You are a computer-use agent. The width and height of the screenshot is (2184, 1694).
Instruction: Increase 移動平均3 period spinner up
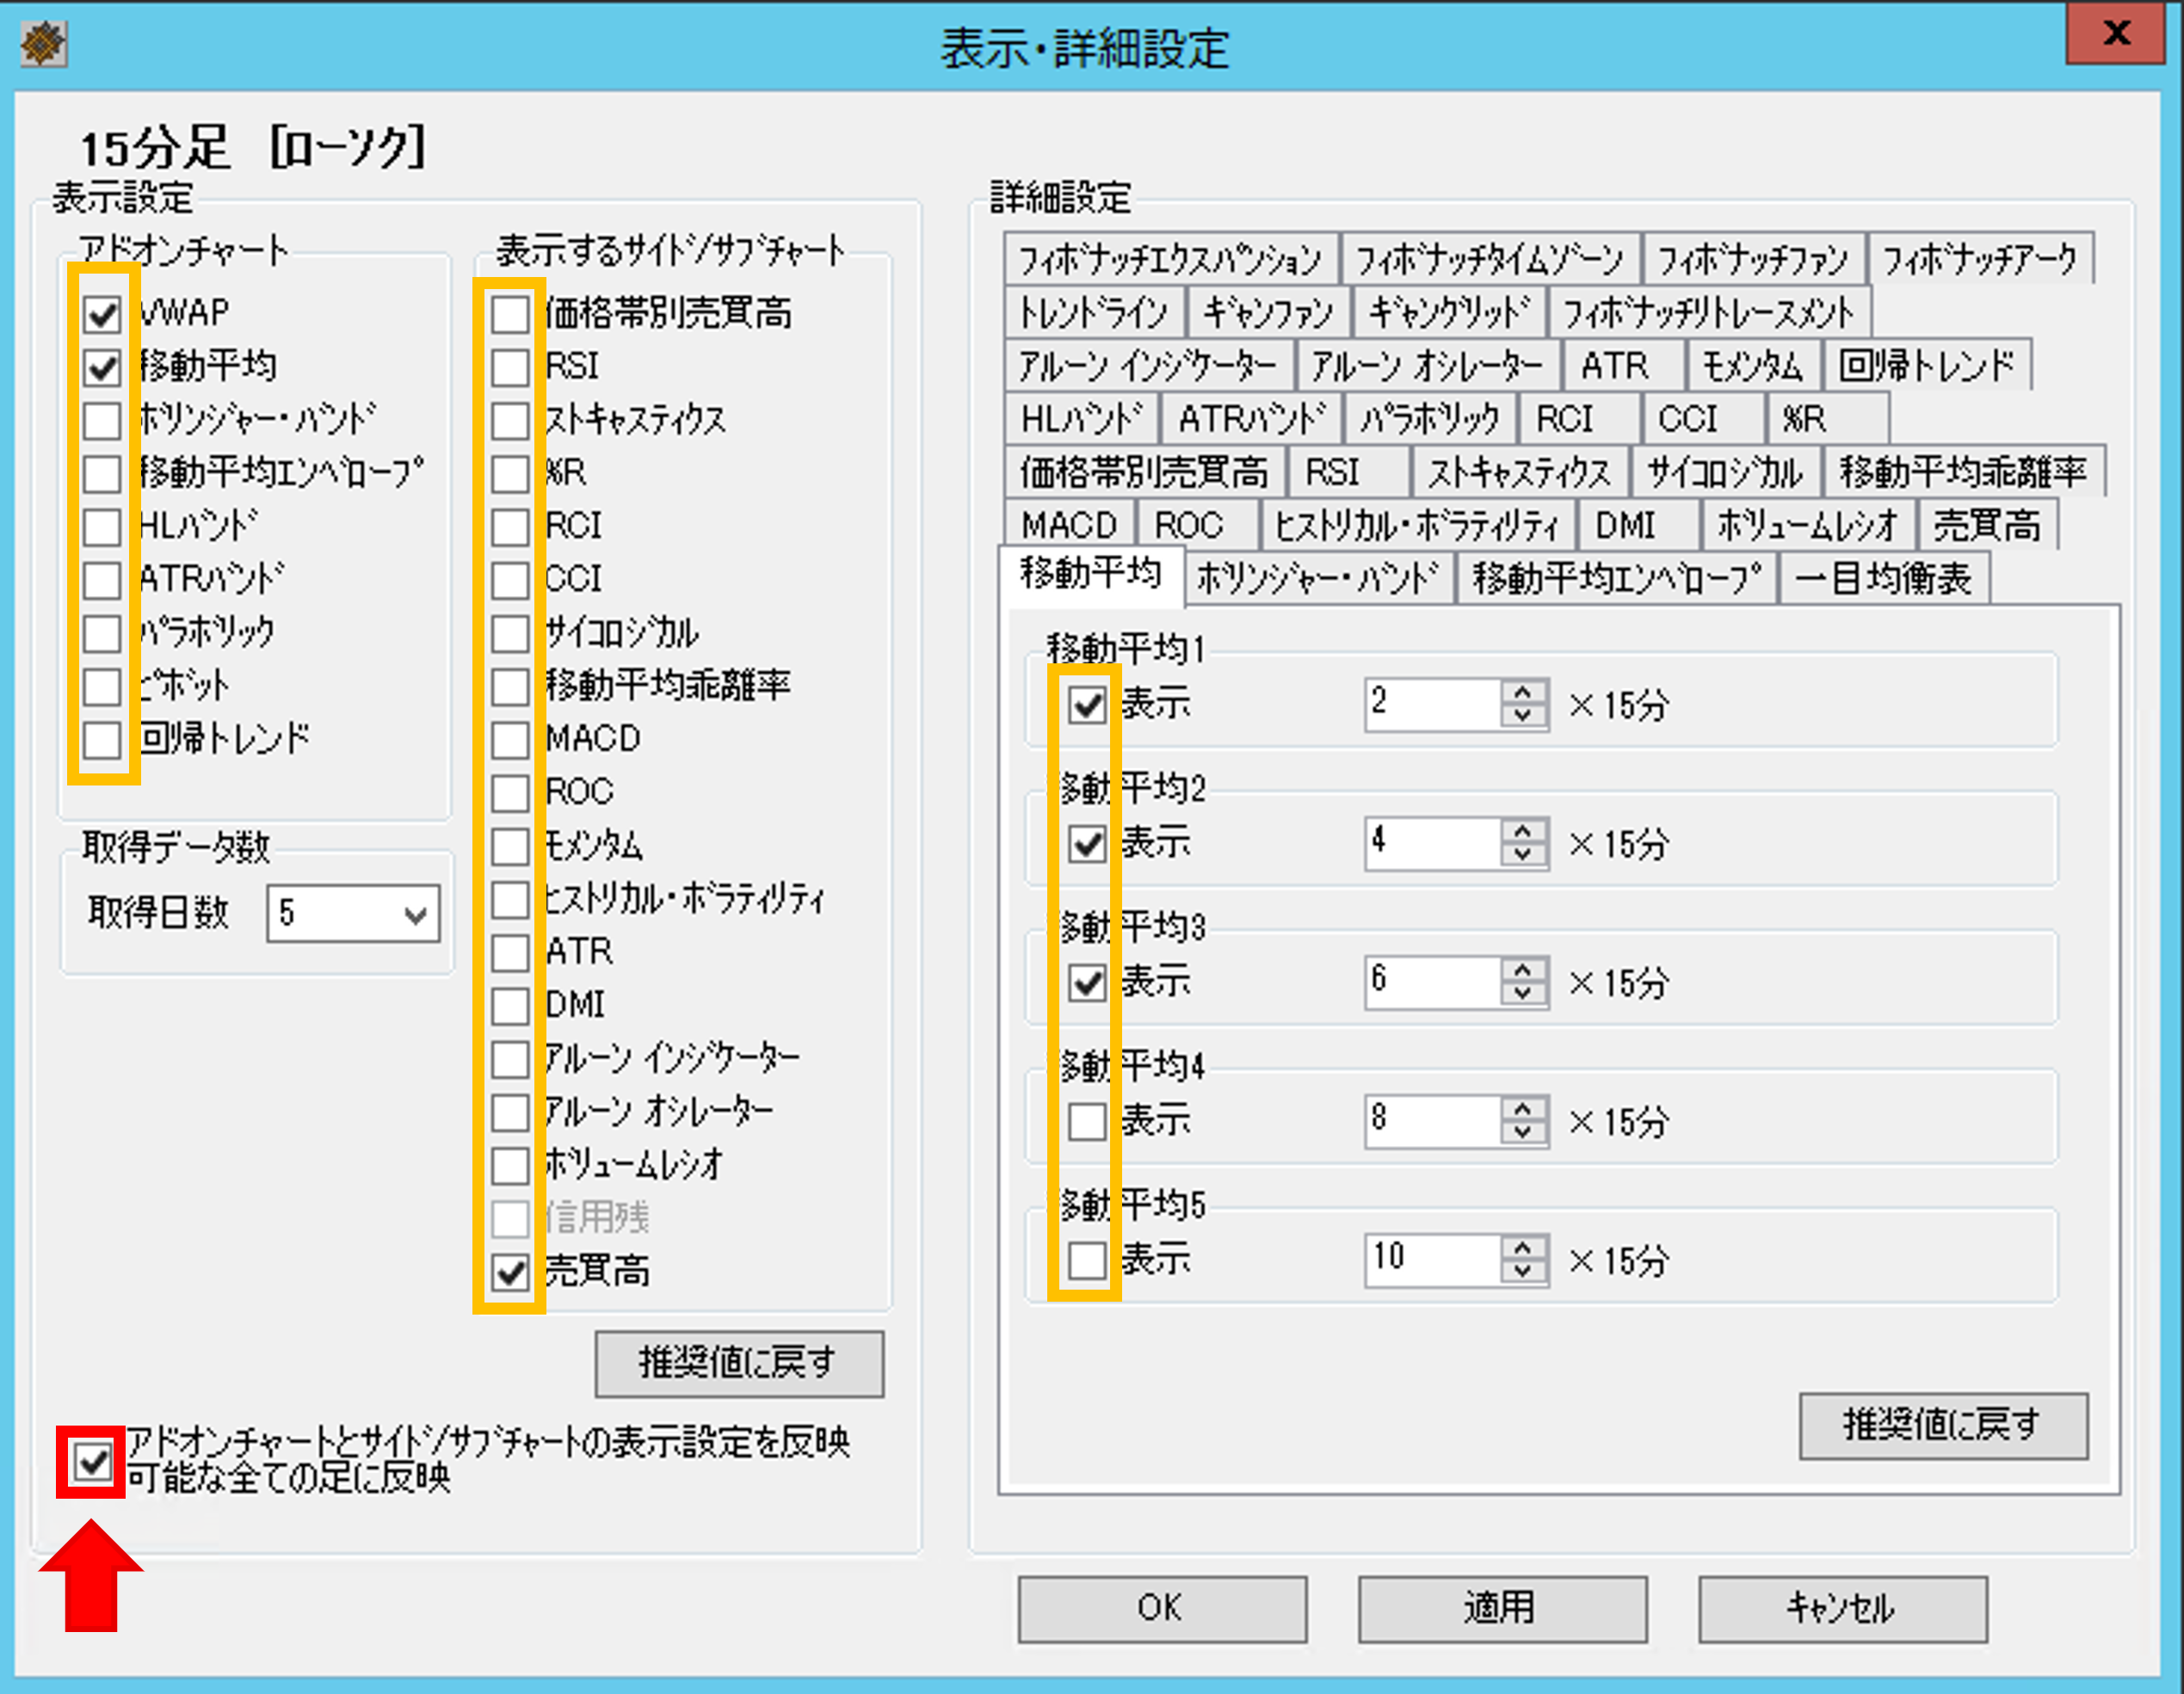coord(1522,970)
